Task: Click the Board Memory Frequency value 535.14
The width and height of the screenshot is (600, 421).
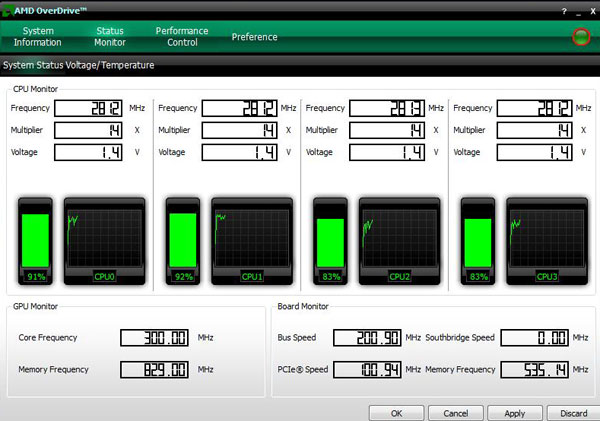Action: pyautogui.click(x=535, y=370)
